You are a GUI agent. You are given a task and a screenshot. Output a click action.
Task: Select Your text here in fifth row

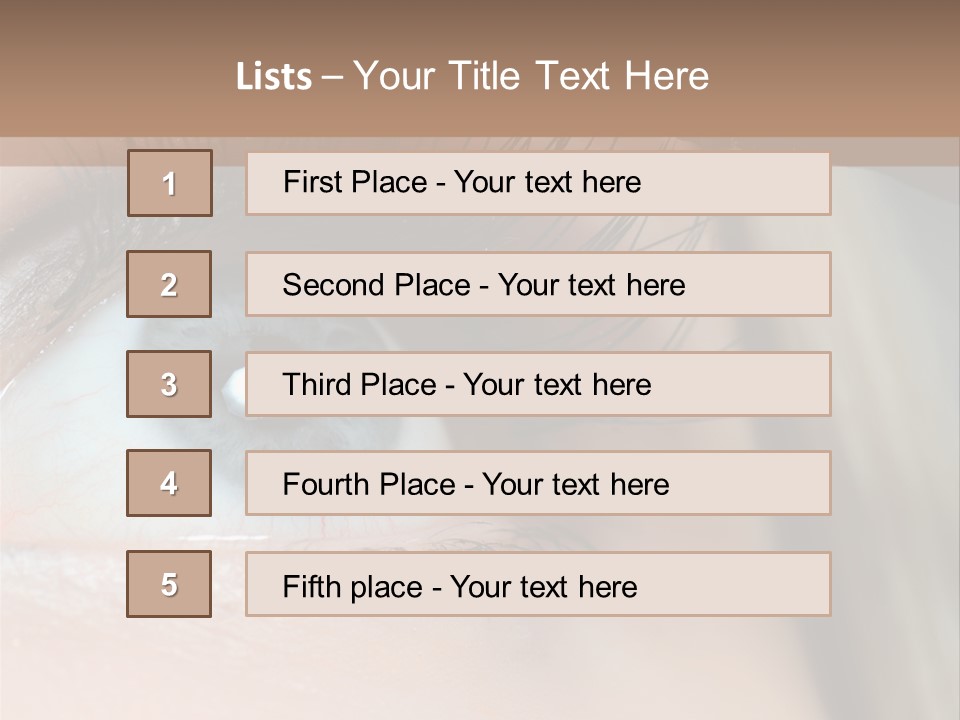pos(544,587)
